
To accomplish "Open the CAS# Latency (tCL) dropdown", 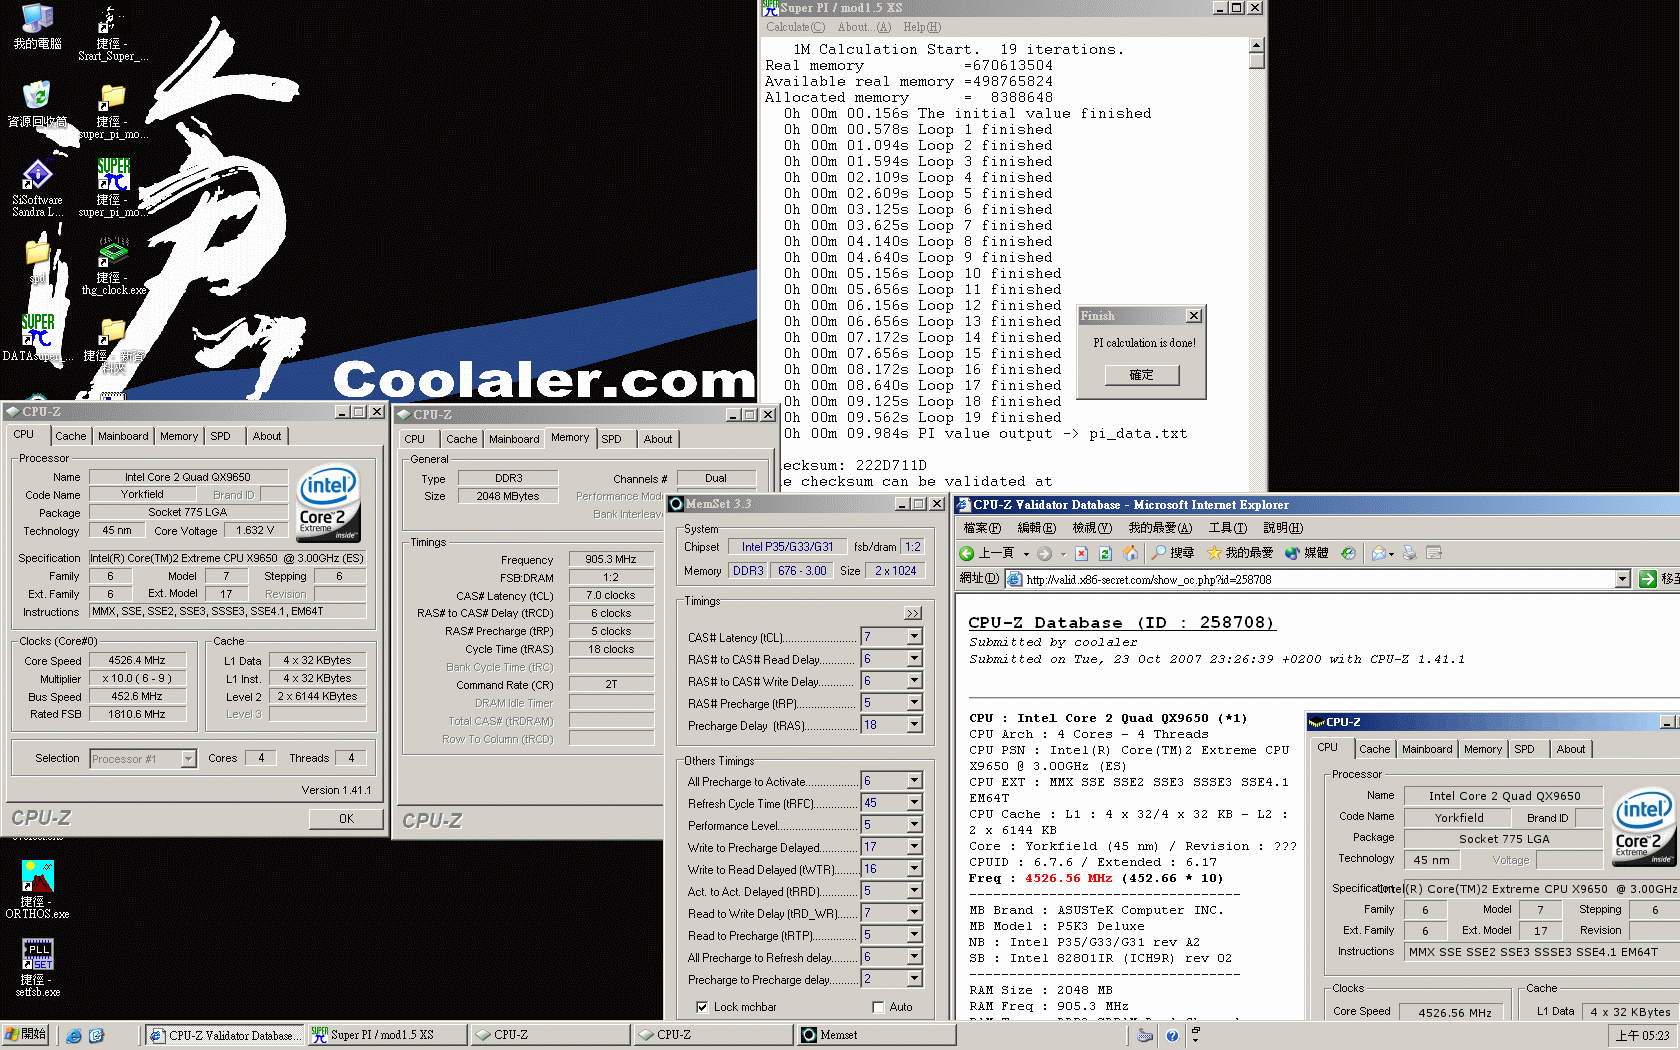I will click(x=914, y=637).
